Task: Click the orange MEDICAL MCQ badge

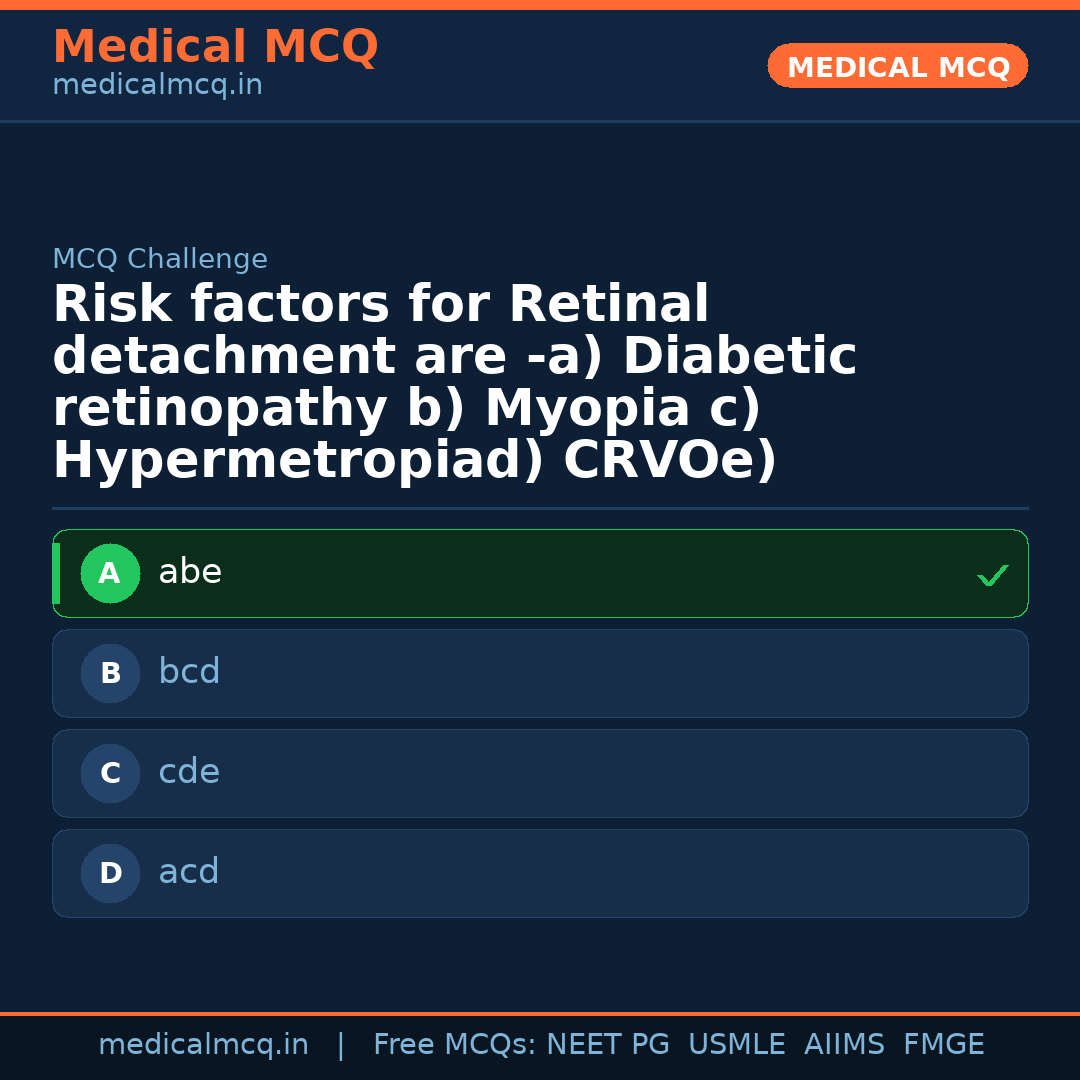Action: point(897,66)
